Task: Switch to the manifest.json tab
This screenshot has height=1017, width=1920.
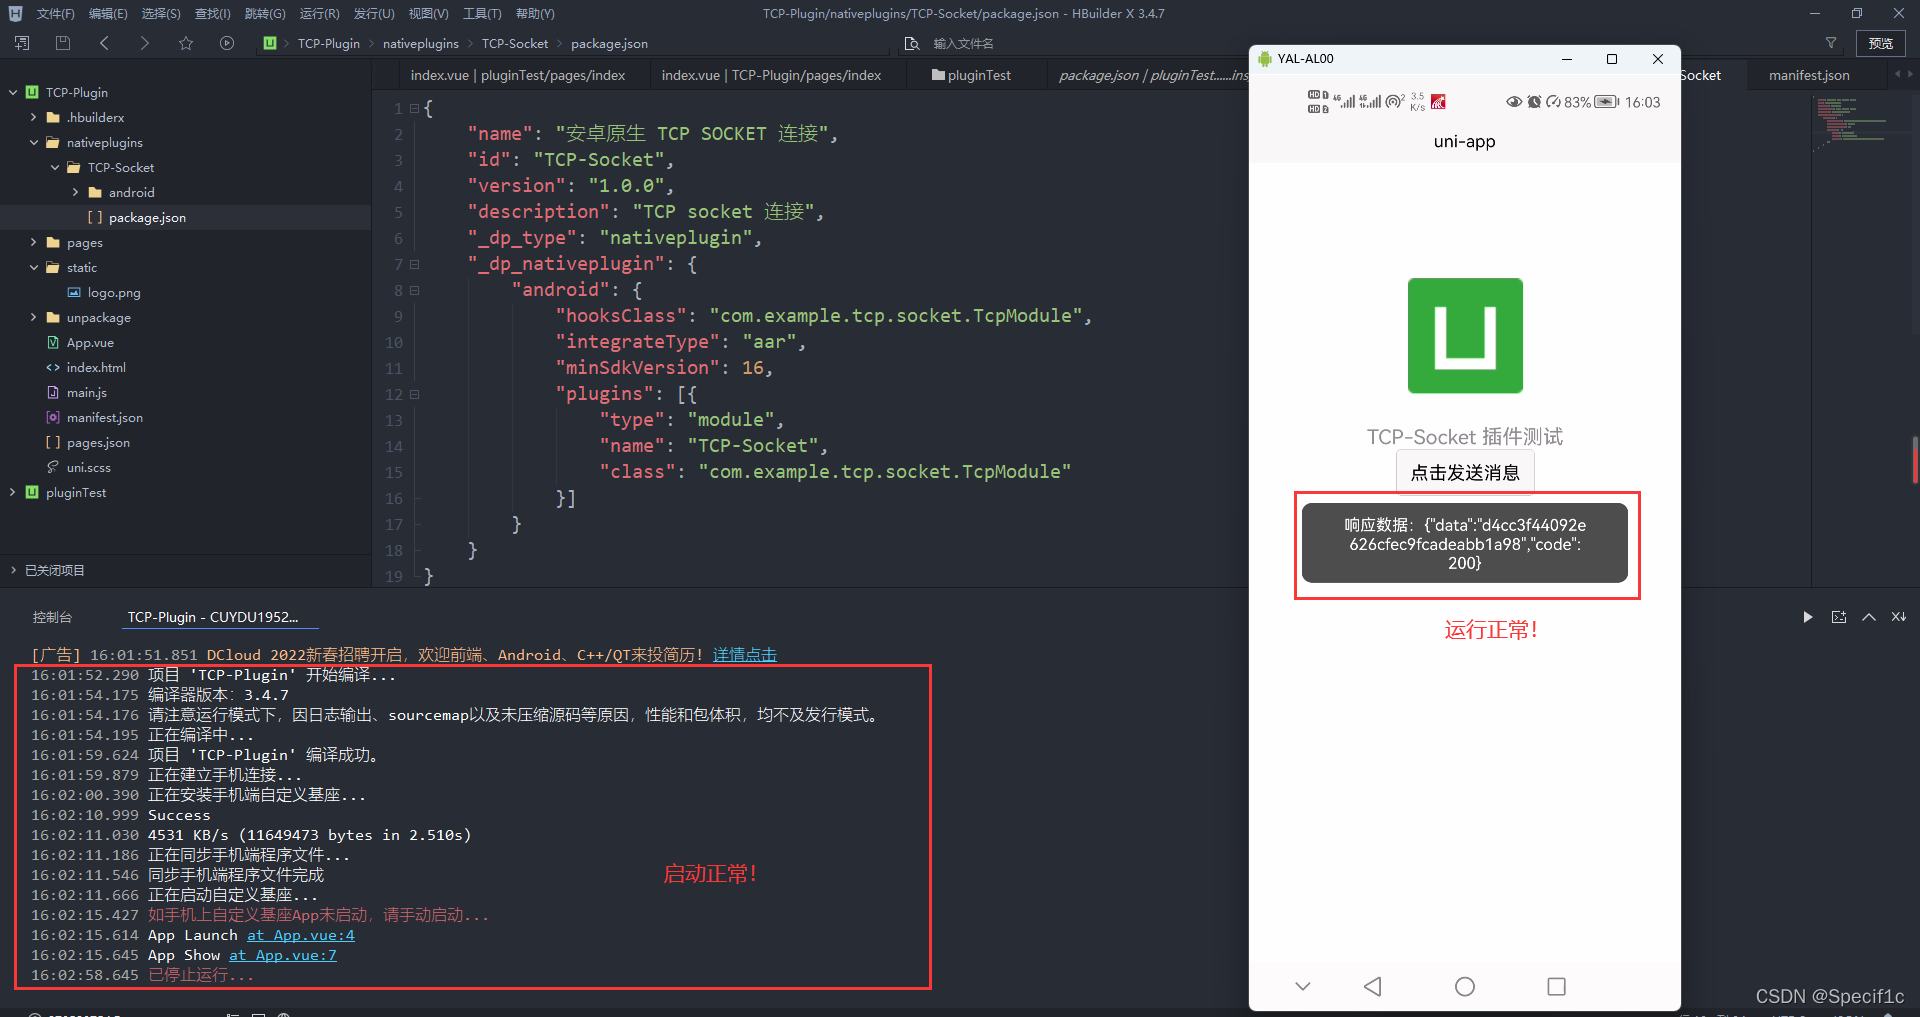Action: (x=1808, y=74)
